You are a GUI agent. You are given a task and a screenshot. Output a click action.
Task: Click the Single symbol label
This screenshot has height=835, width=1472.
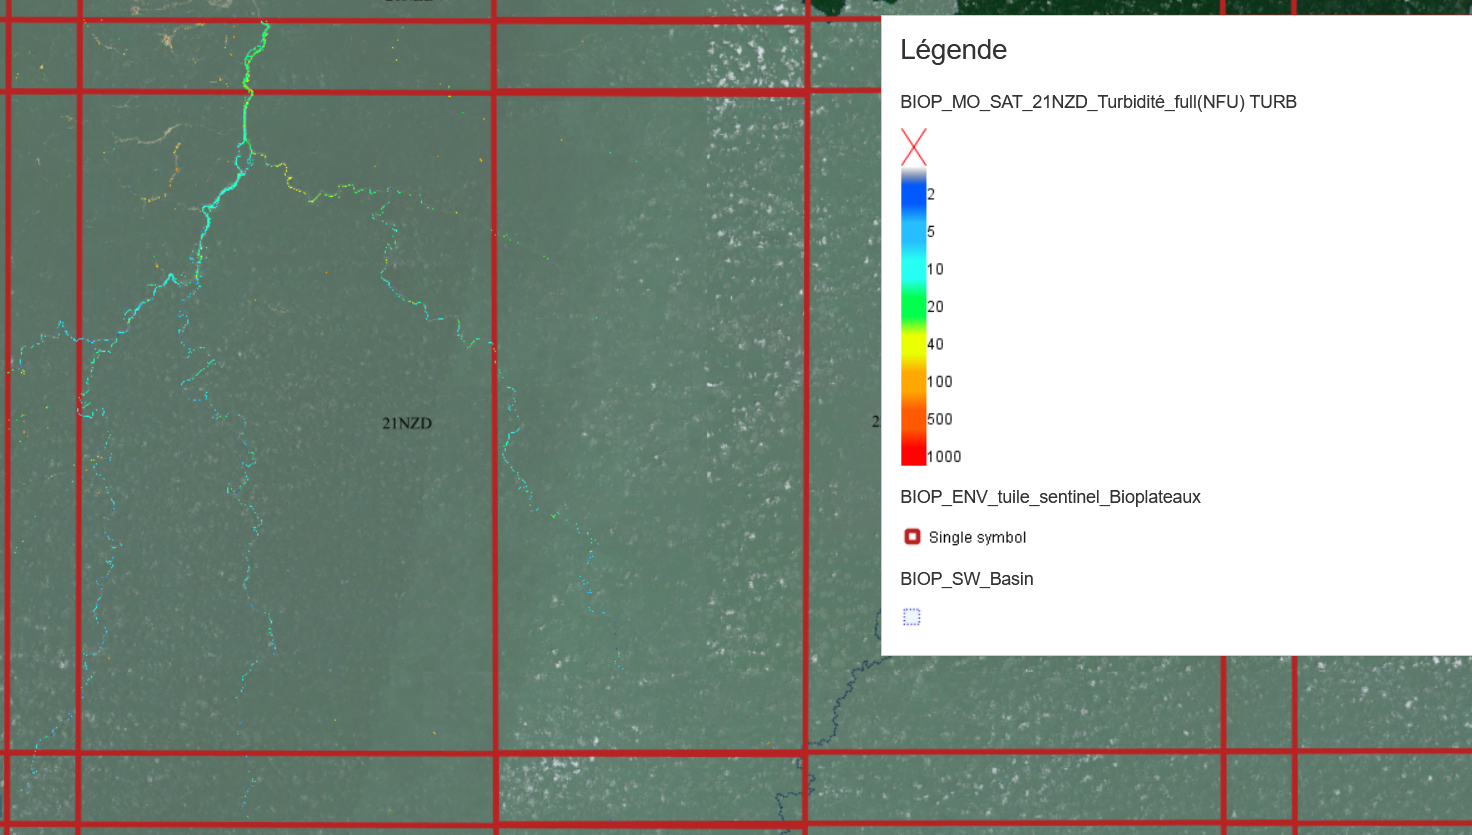point(977,538)
